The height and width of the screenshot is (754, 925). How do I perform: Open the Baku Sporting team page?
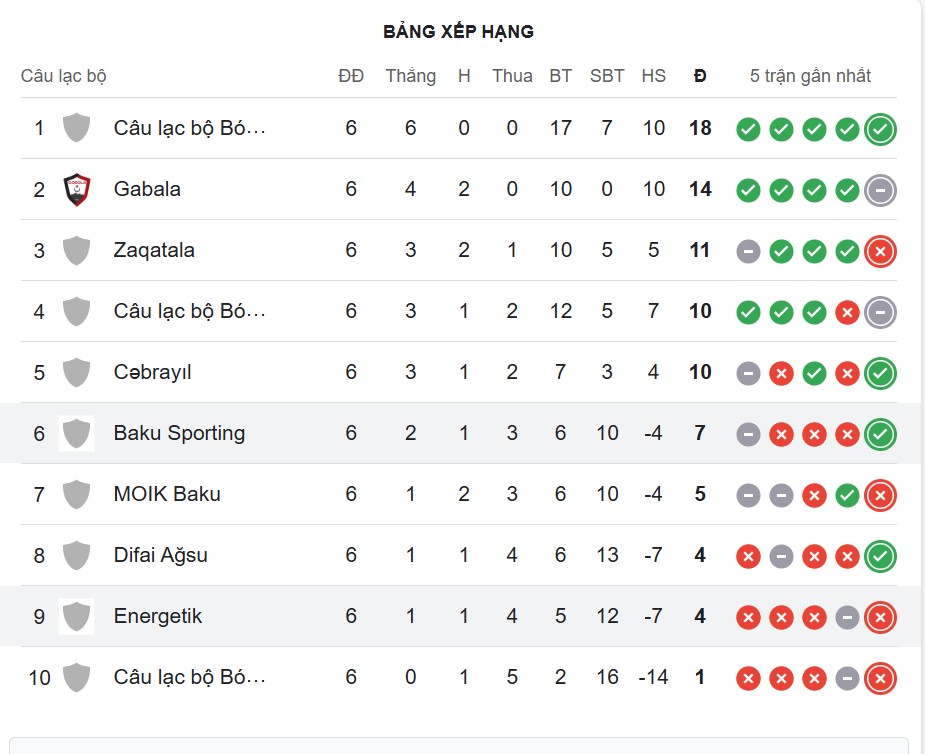click(179, 433)
